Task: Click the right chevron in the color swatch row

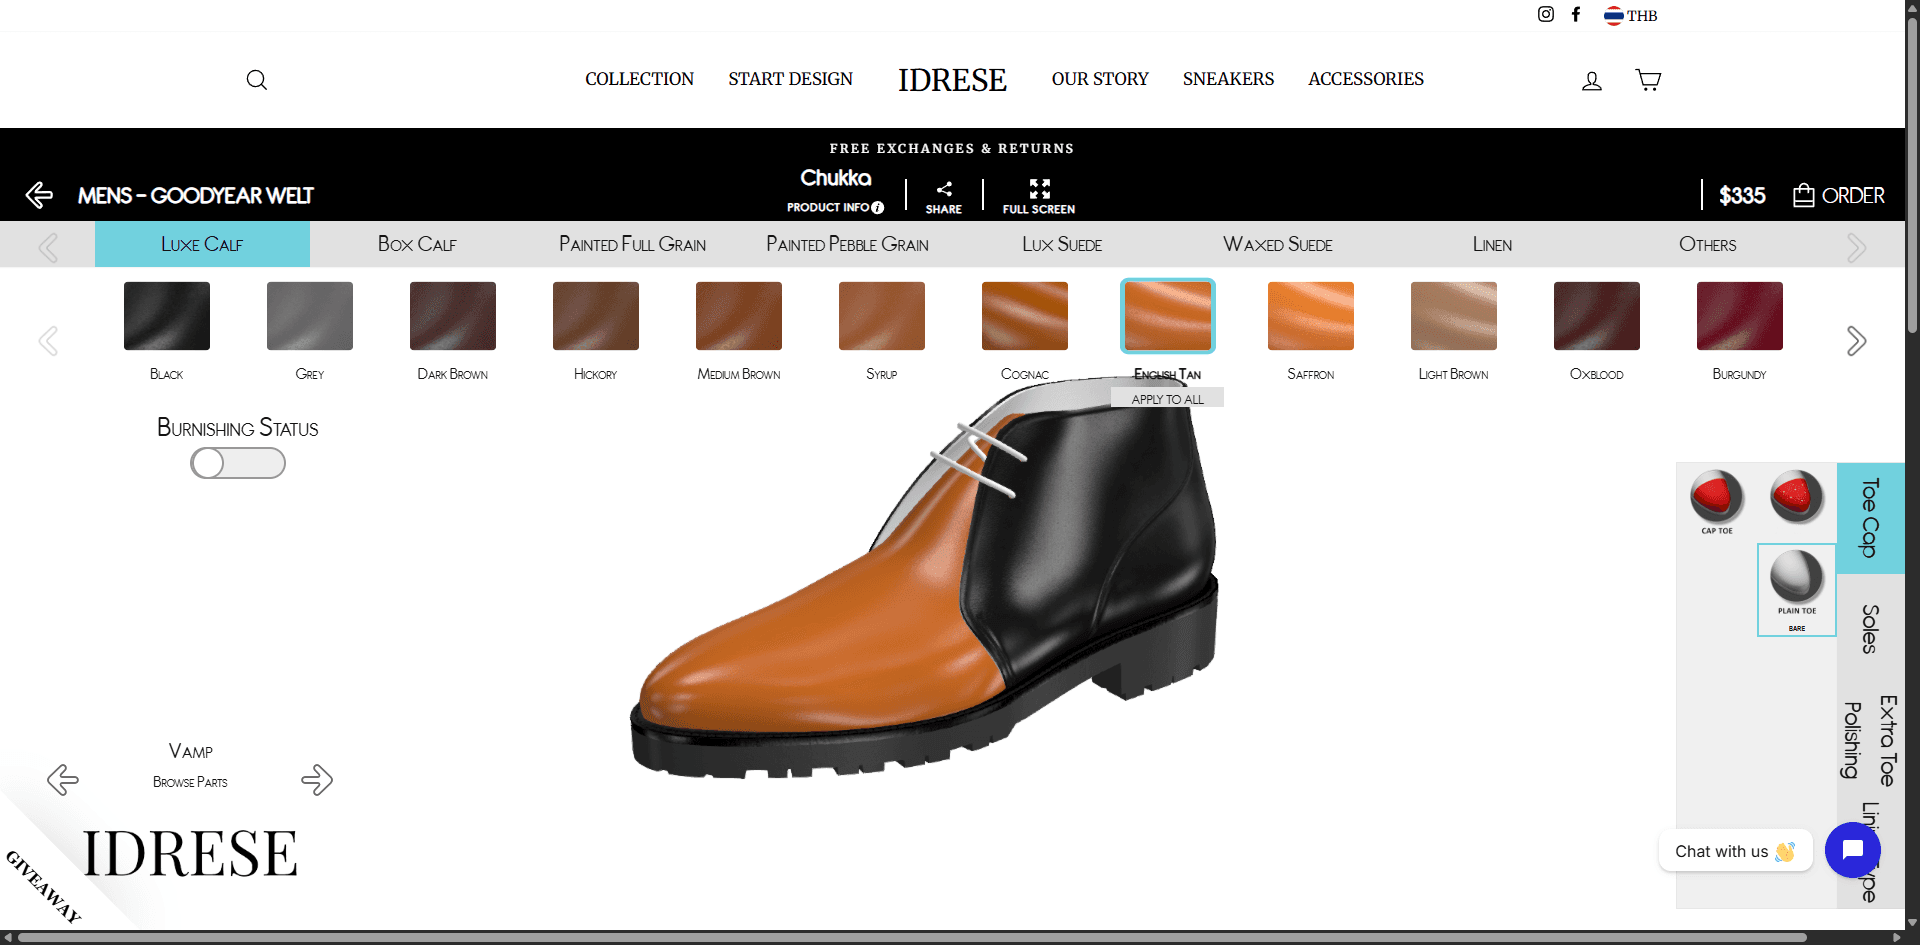Action: click(x=1856, y=340)
